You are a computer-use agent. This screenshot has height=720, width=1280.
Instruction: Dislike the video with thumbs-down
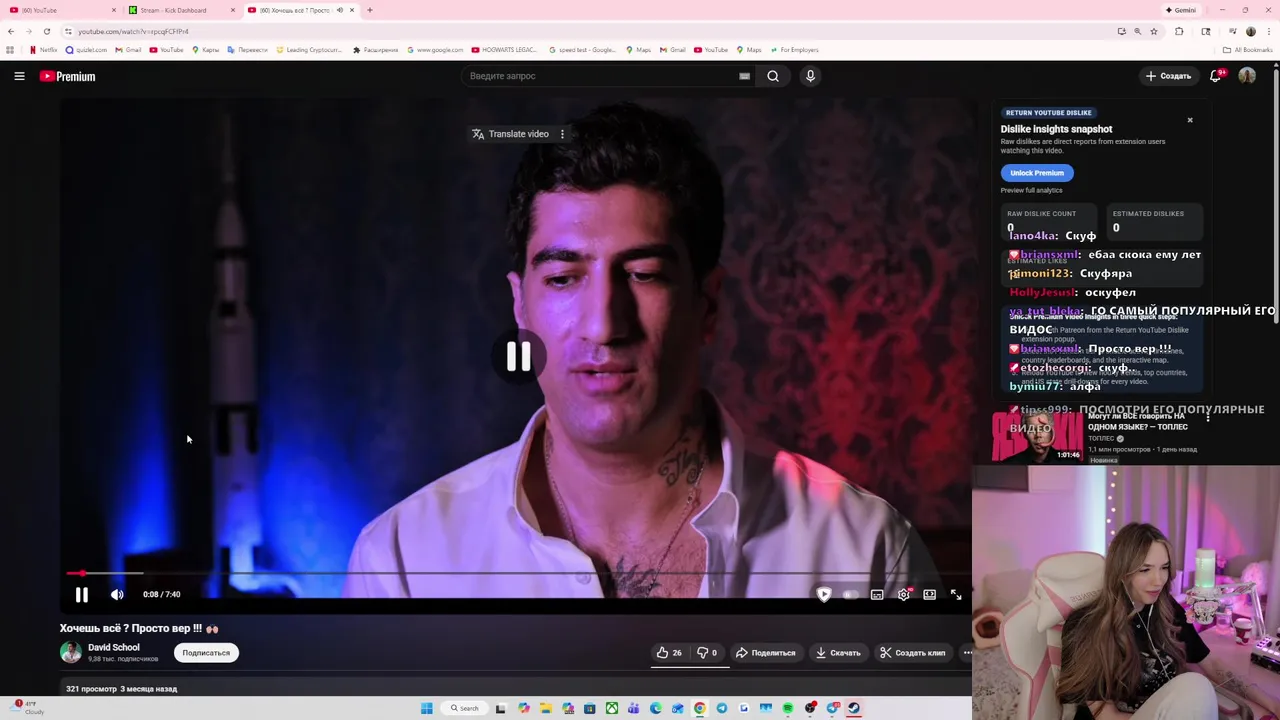(x=707, y=653)
